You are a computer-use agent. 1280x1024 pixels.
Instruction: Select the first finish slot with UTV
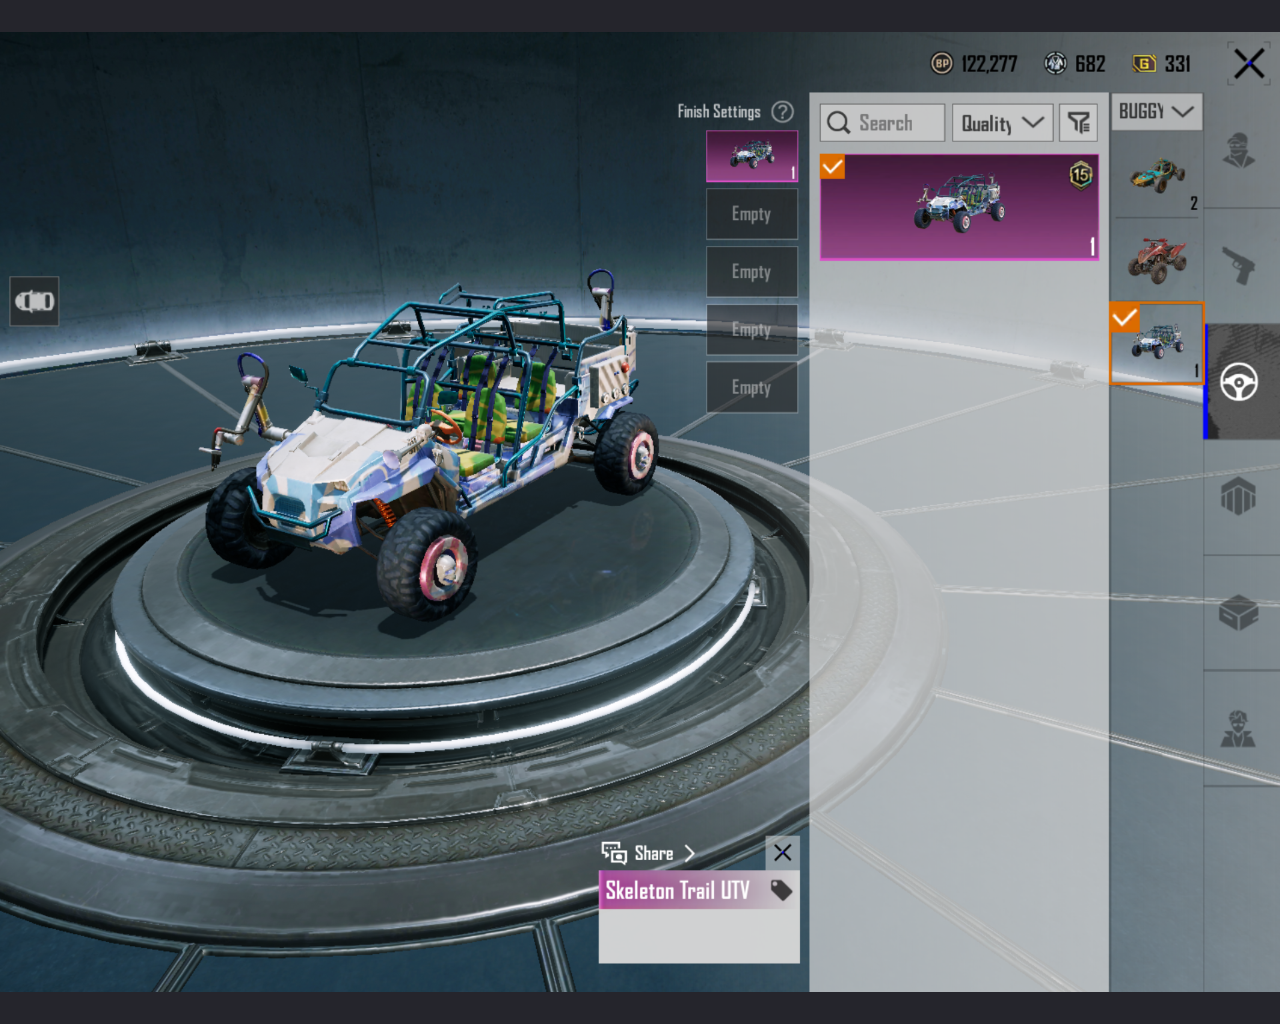(x=752, y=156)
